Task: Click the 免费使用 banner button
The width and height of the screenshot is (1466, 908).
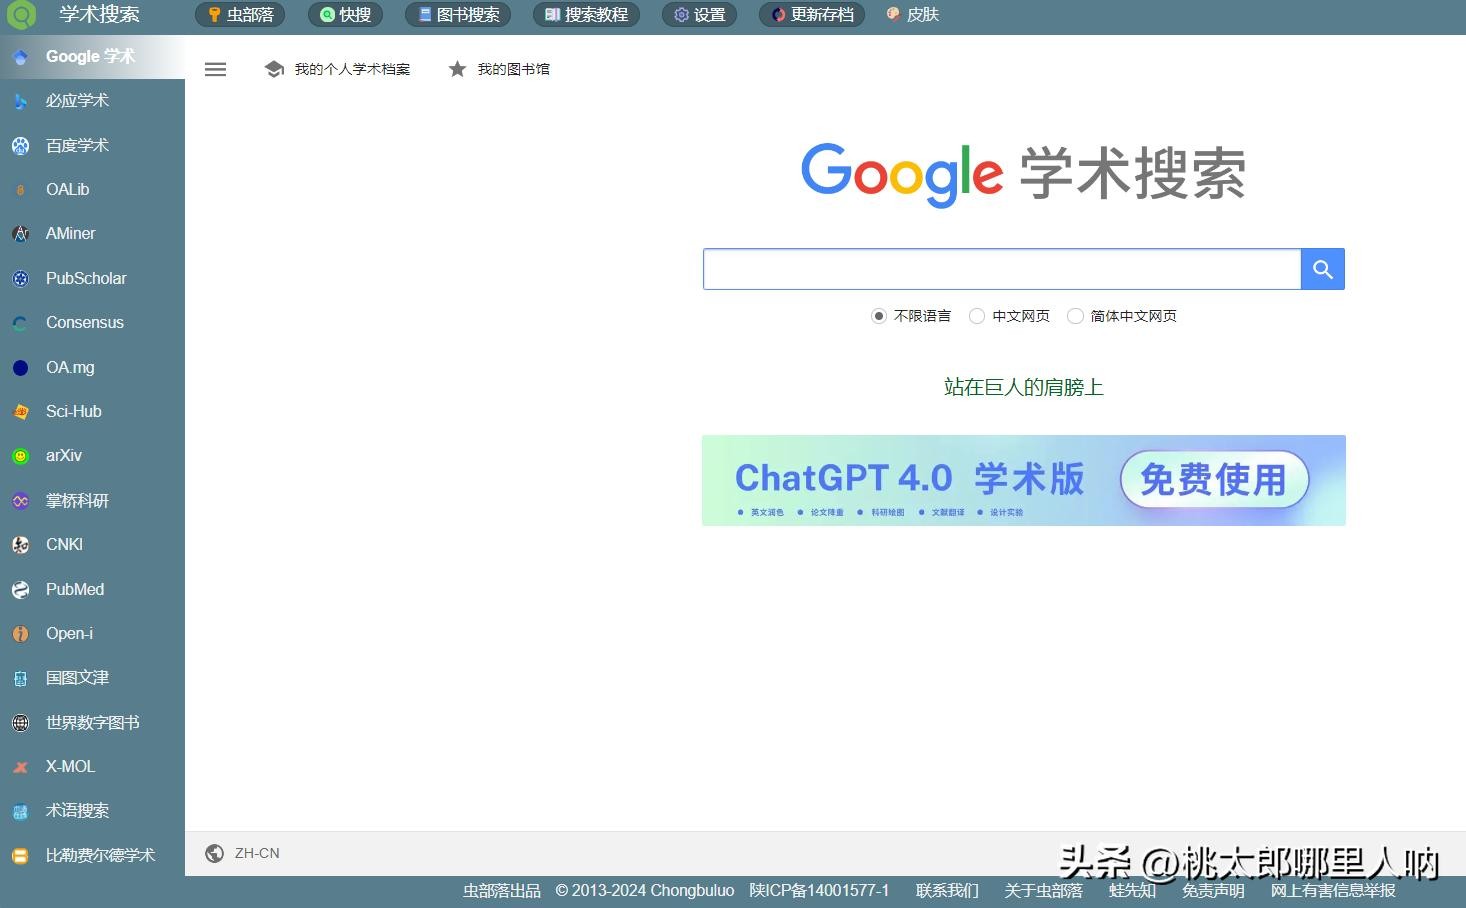Action: tap(1213, 480)
